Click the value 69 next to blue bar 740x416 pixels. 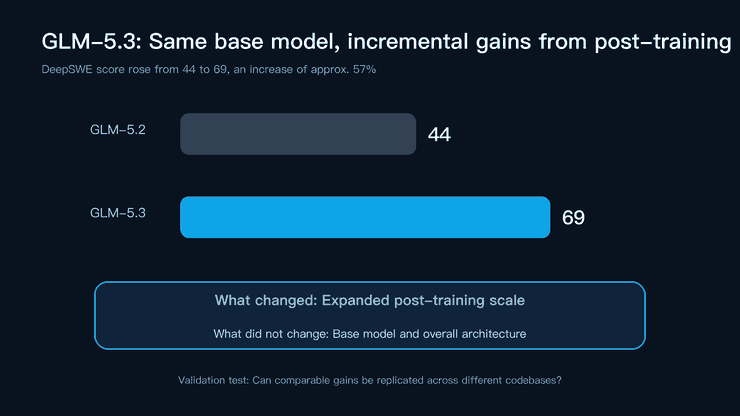click(x=573, y=218)
